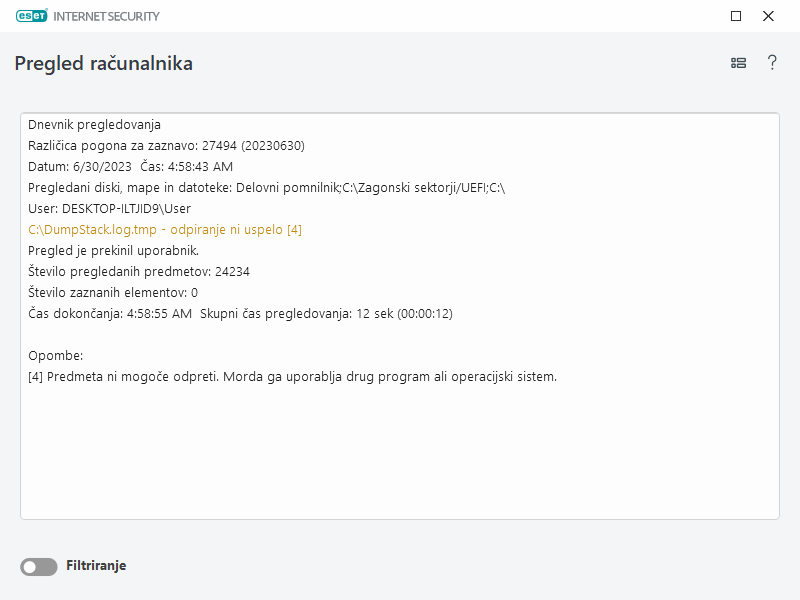Screen dimensions: 800x600
Task: Select the ESET logo
Action: coord(31,16)
